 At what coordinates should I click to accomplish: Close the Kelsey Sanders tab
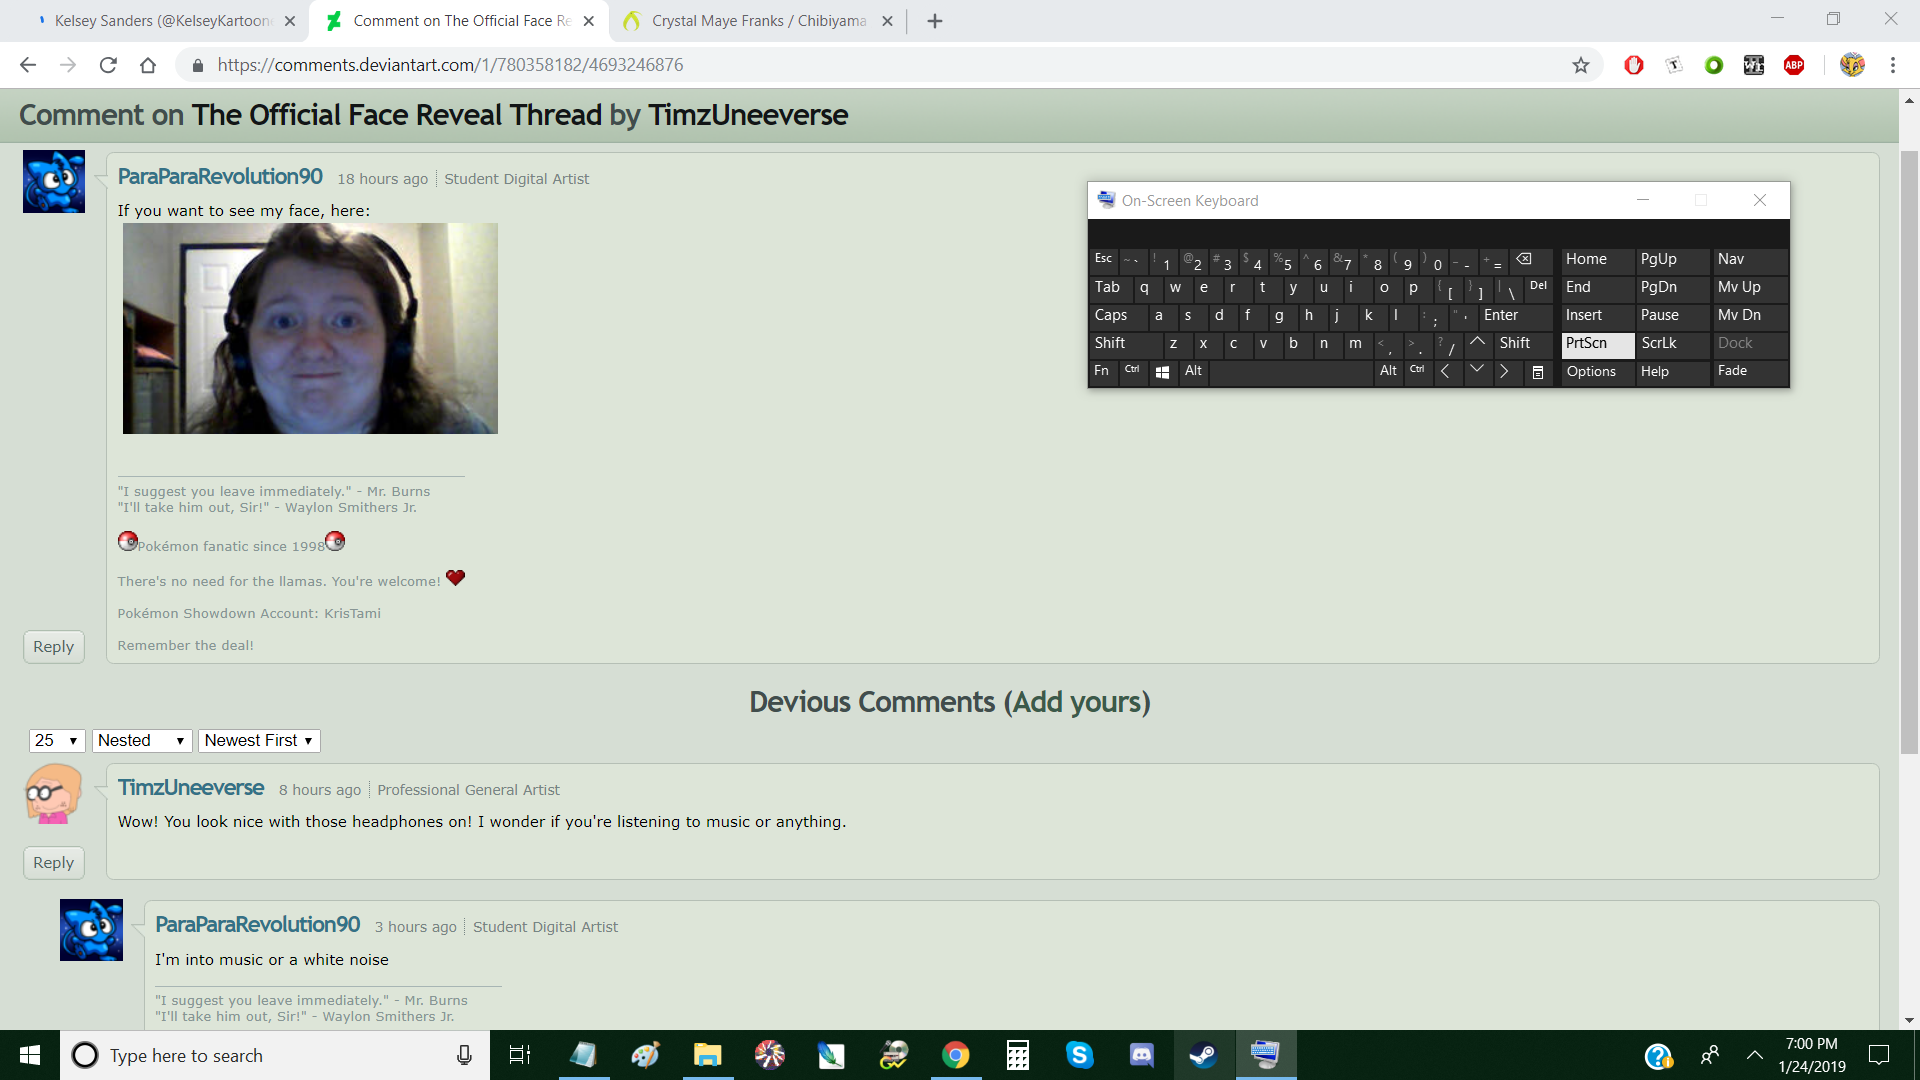(290, 21)
